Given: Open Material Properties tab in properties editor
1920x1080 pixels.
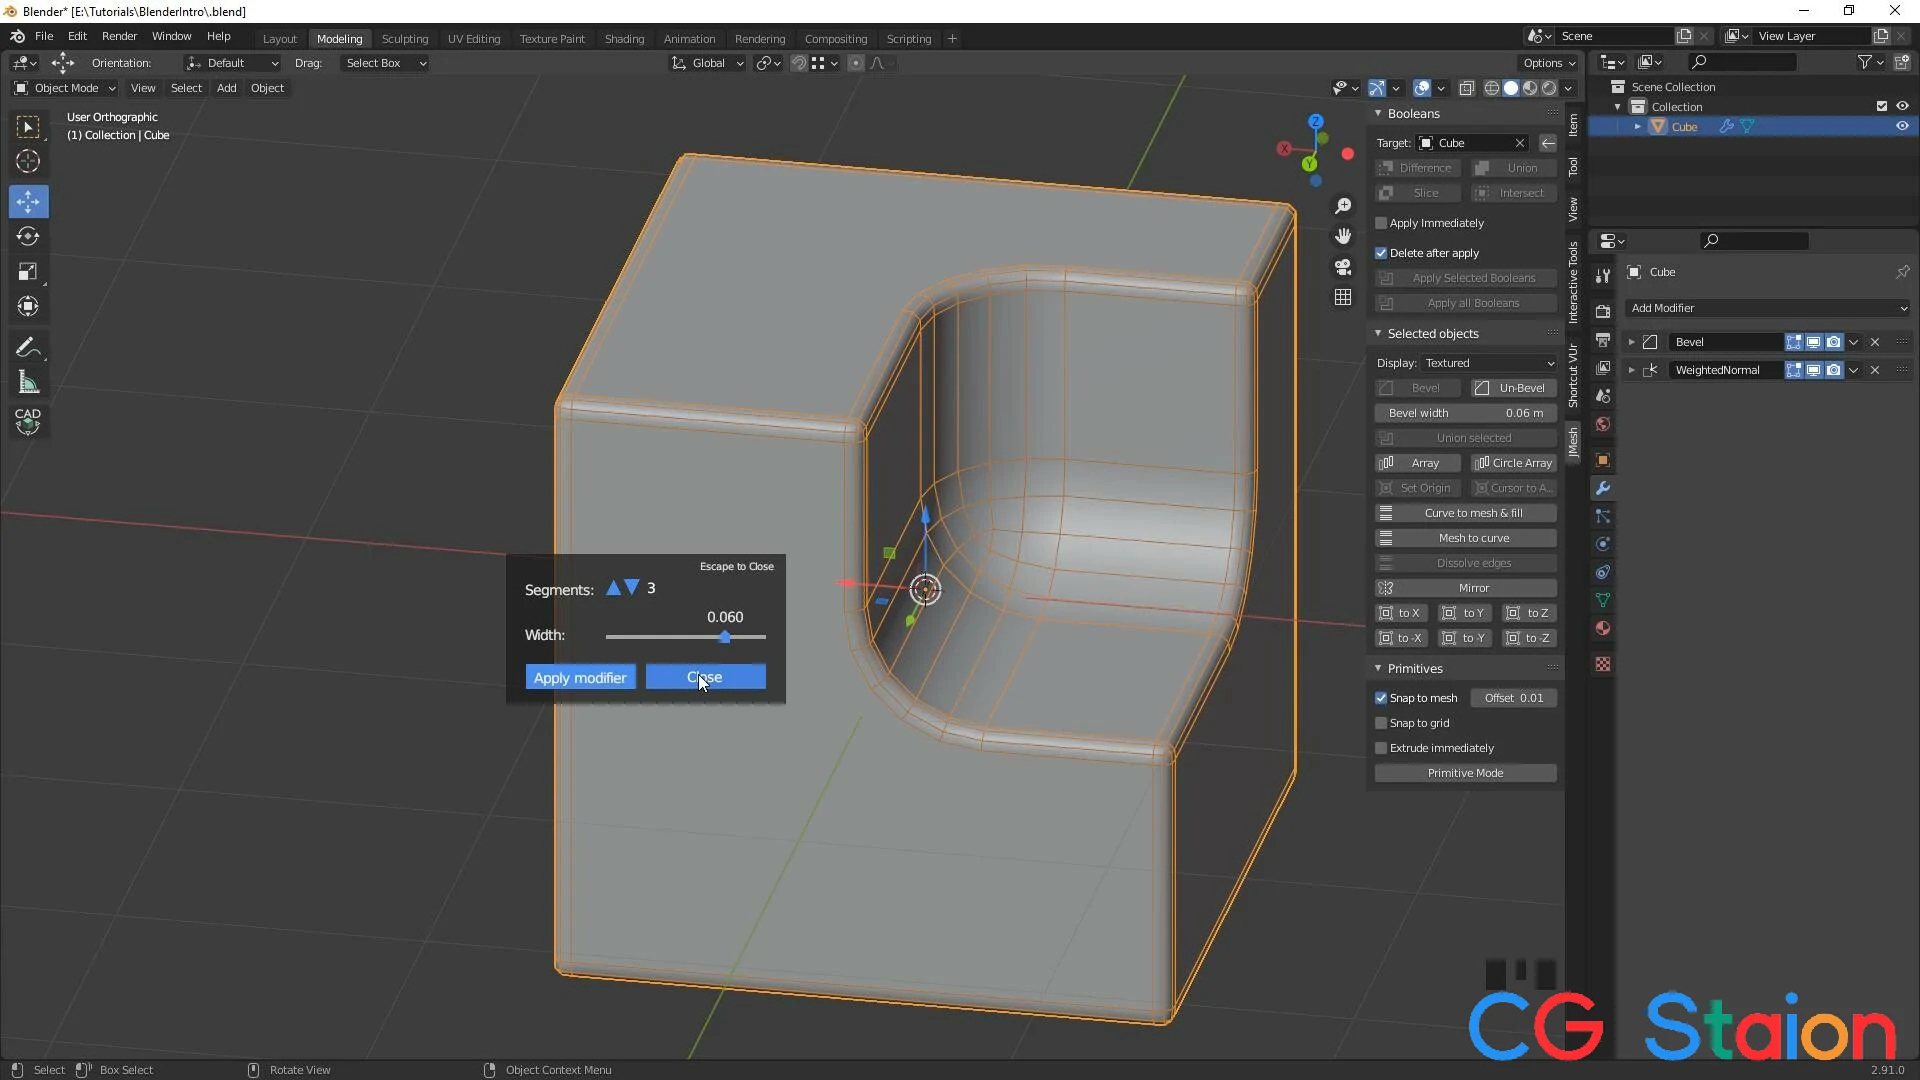Looking at the screenshot, I should click(1603, 629).
